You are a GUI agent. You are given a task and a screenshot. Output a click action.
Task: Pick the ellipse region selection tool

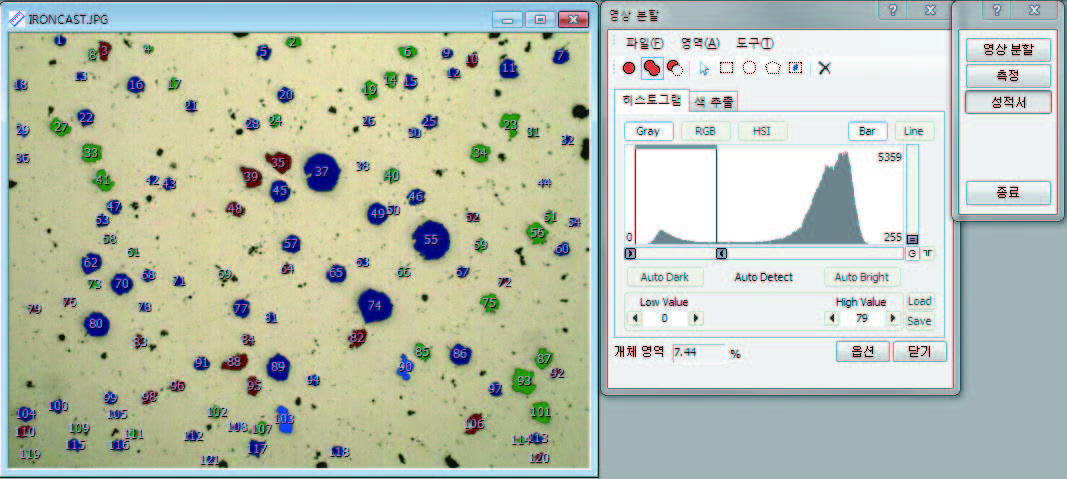pos(749,68)
